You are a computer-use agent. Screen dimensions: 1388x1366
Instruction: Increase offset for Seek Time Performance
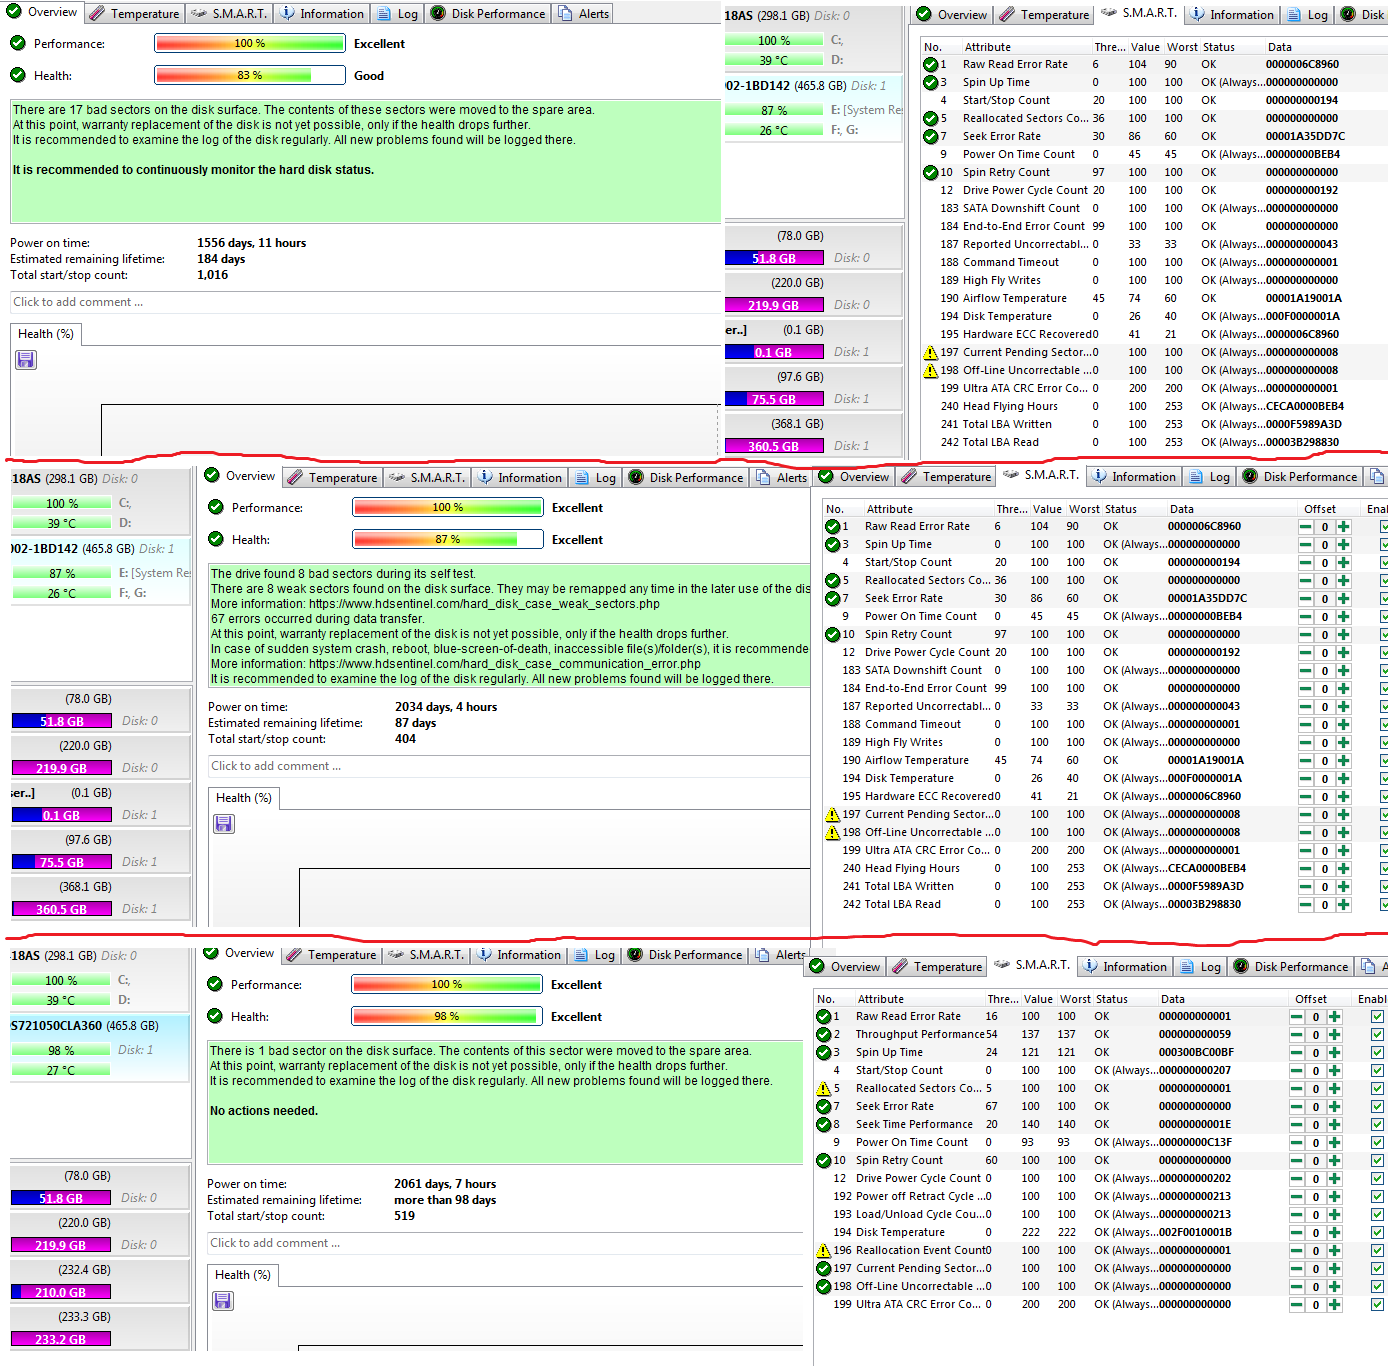pos(1334,1124)
